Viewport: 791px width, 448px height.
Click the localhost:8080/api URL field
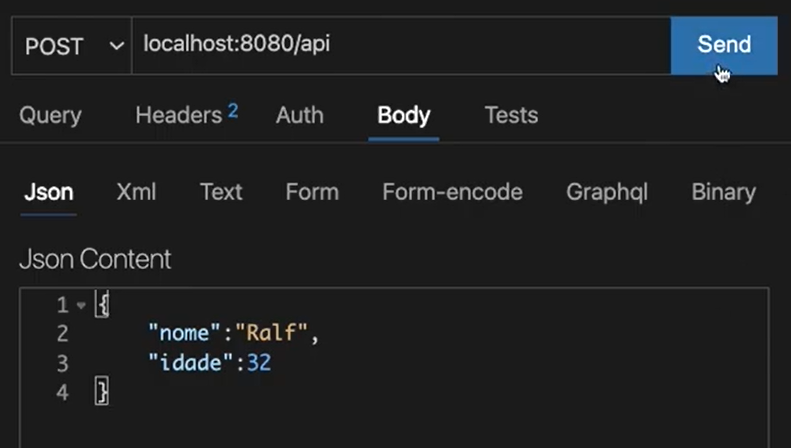[x=400, y=45]
